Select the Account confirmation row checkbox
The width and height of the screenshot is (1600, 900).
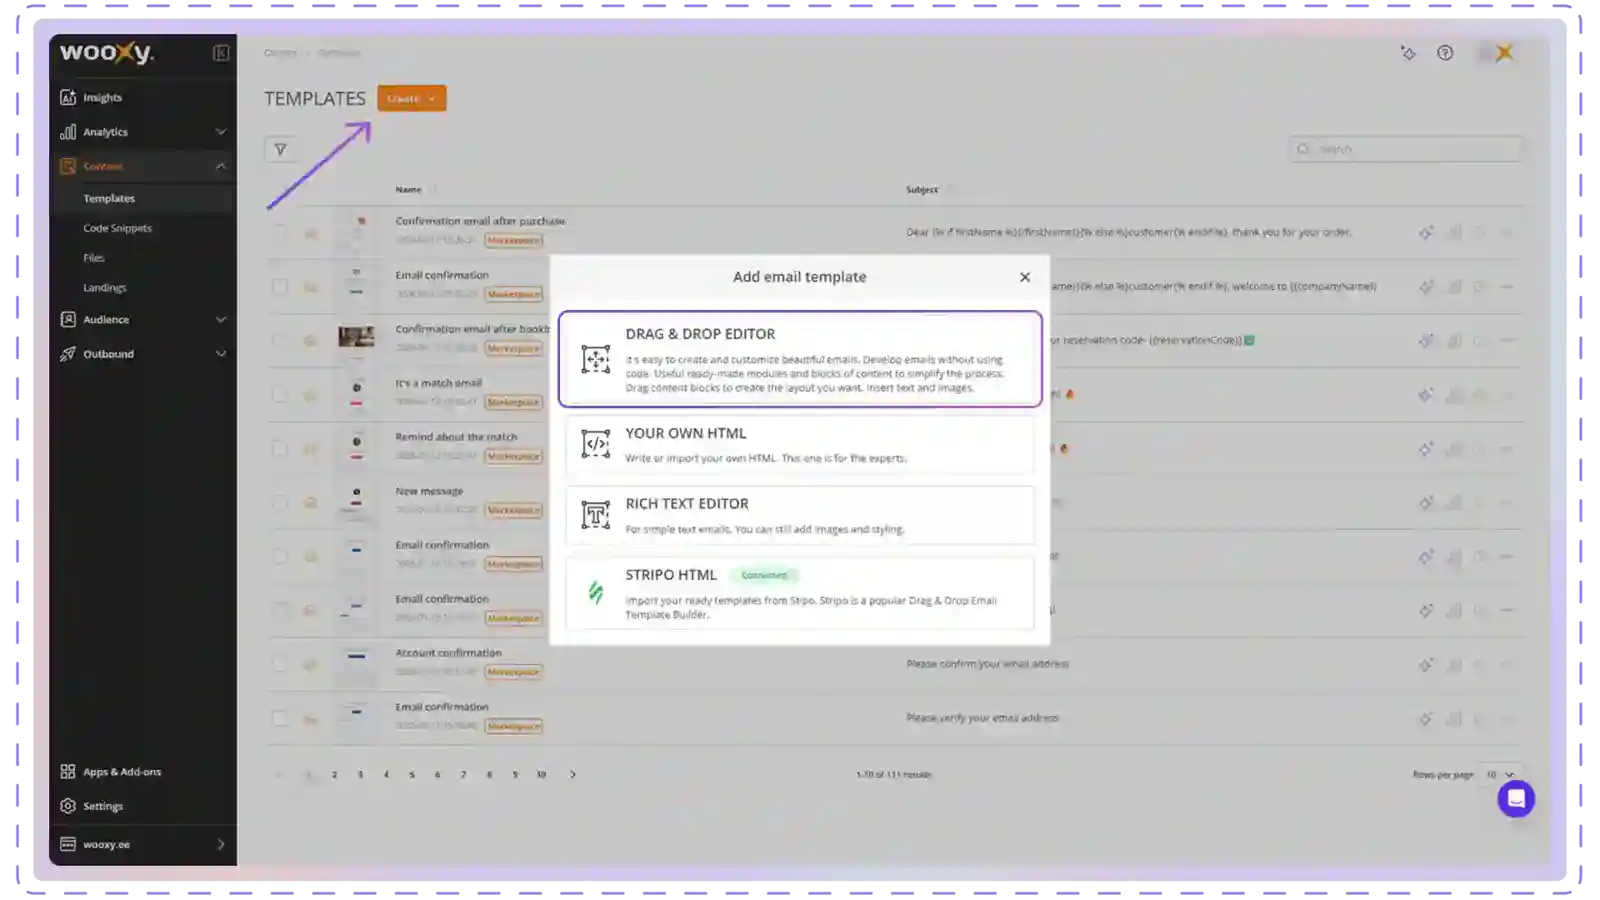[x=280, y=664]
